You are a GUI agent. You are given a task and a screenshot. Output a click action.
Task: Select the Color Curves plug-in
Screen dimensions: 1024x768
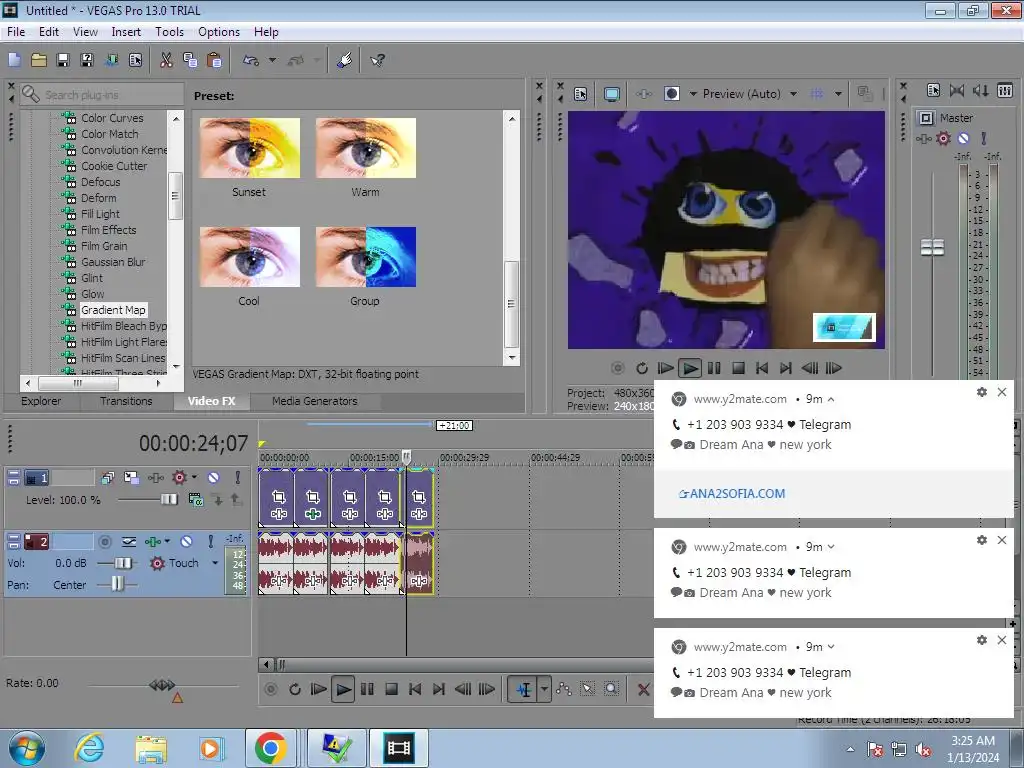[112, 118]
